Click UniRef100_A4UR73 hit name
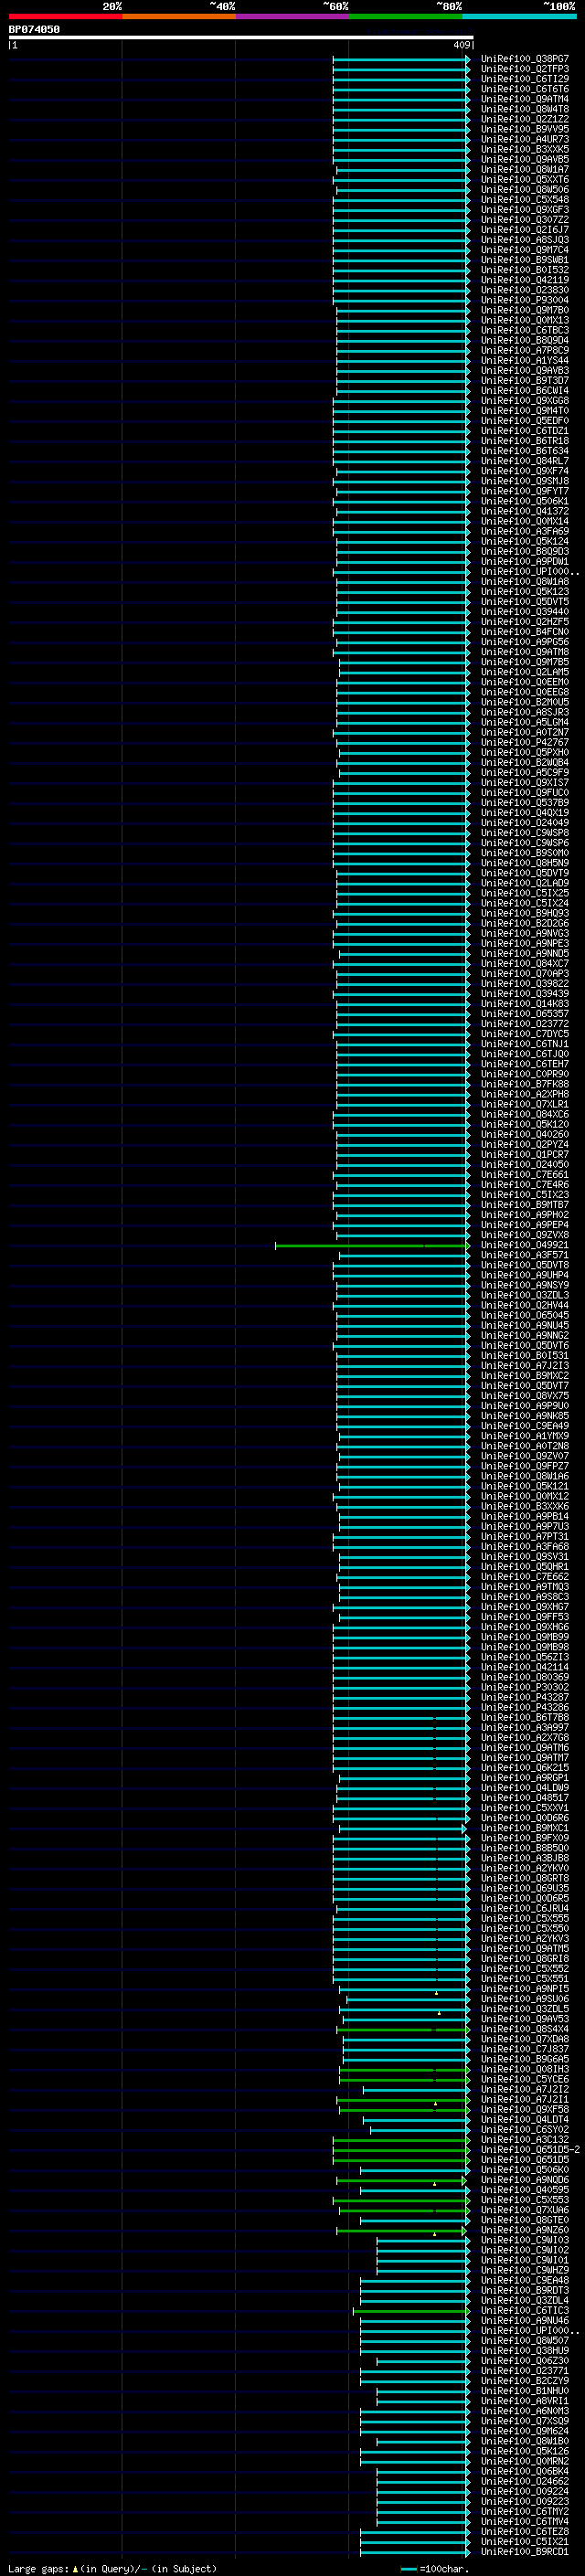 [524, 139]
